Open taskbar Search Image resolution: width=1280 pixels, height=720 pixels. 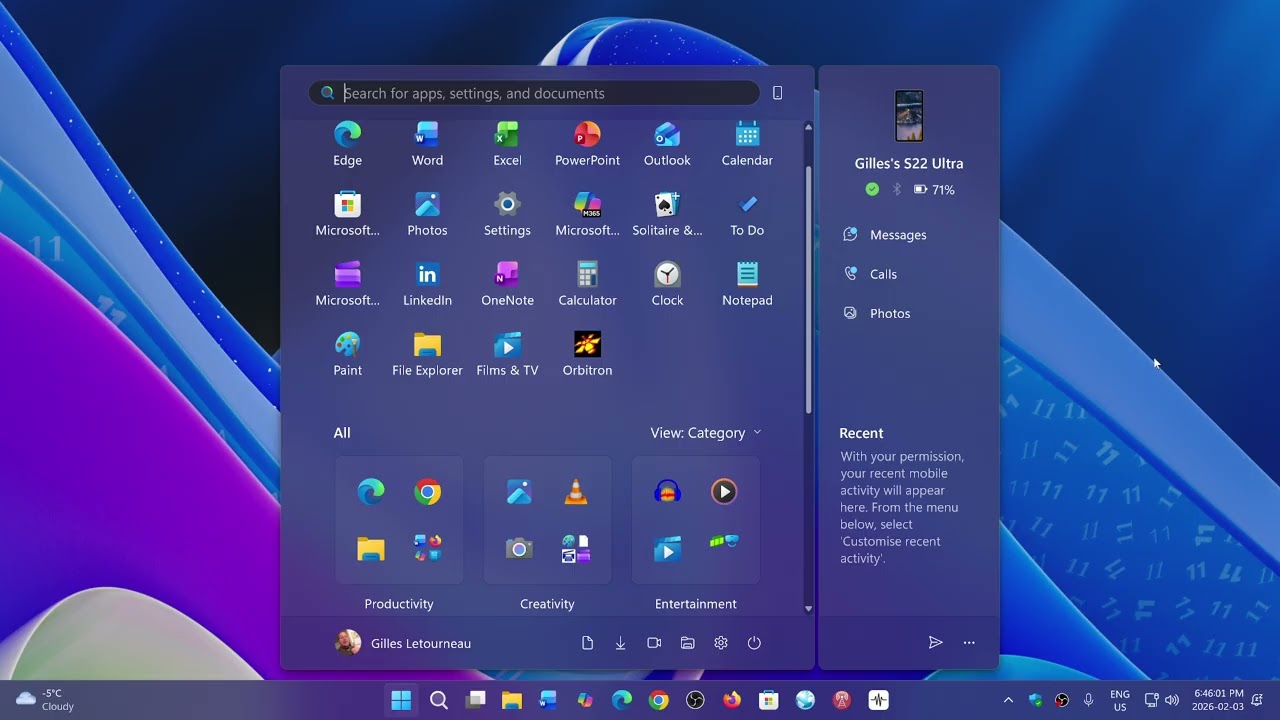438,700
